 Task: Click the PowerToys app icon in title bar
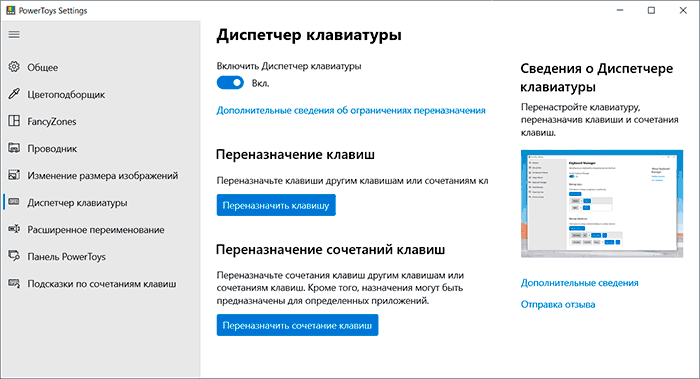point(10,10)
